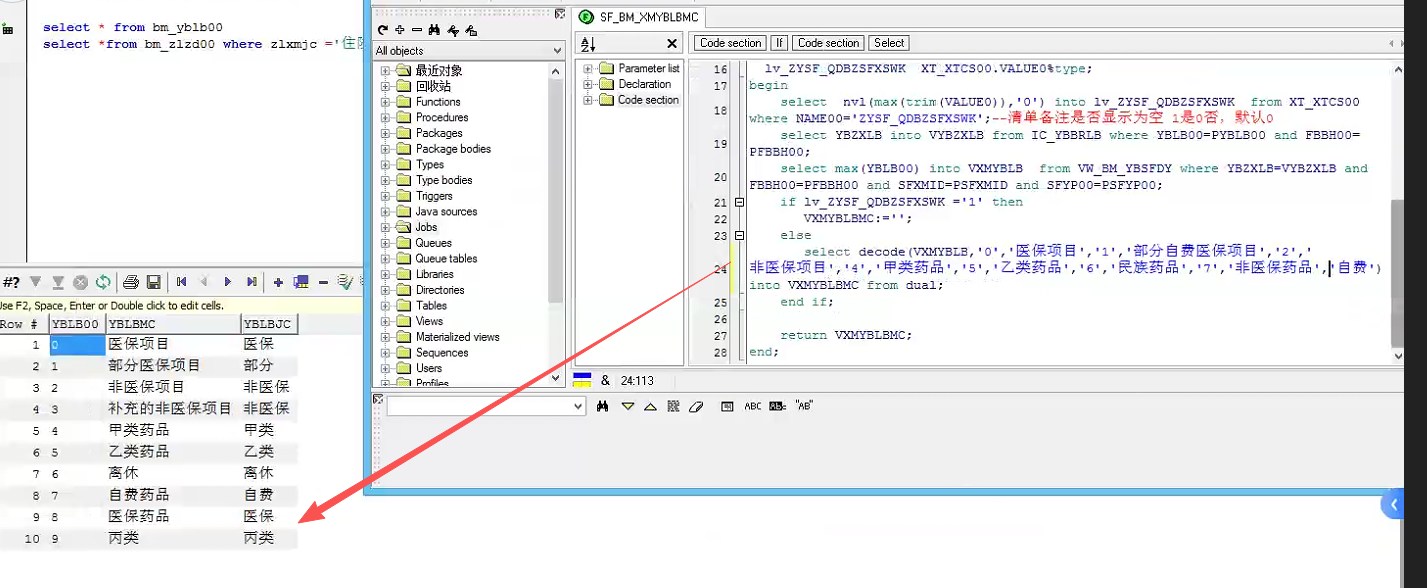
Task: Close the code contents panel with X
Action: tap(673, 44)
